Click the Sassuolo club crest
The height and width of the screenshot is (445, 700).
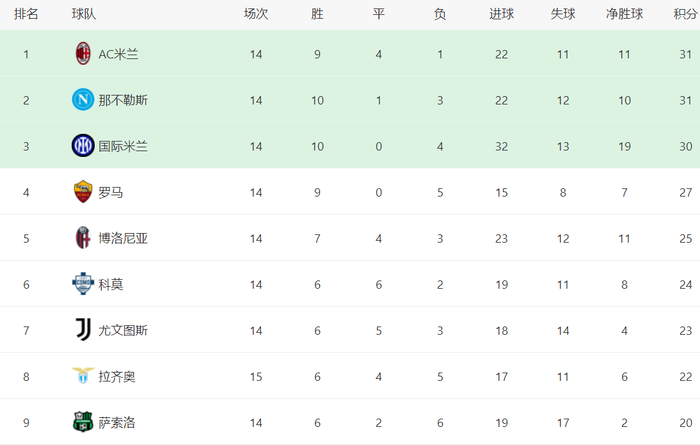pyautogui.click(x=83, y=422)
